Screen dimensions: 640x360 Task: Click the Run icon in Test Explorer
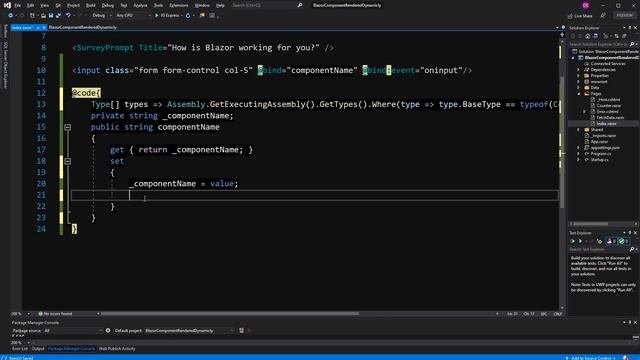(x=580, y=241)
